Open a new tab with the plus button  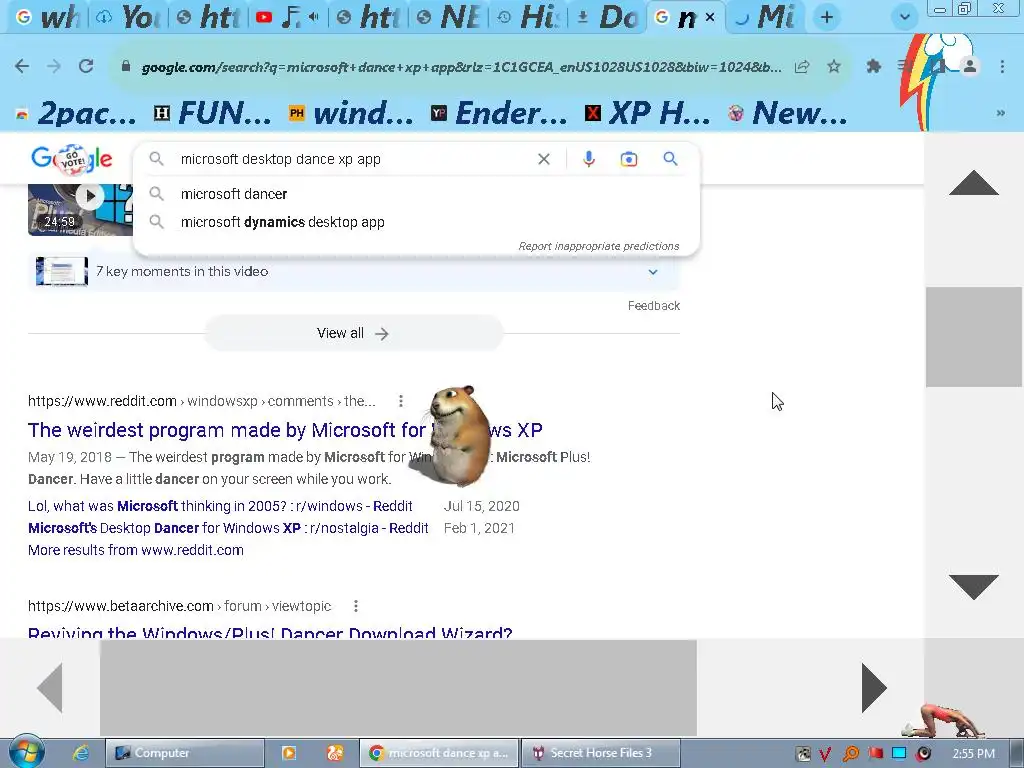[x=827, y=18]
